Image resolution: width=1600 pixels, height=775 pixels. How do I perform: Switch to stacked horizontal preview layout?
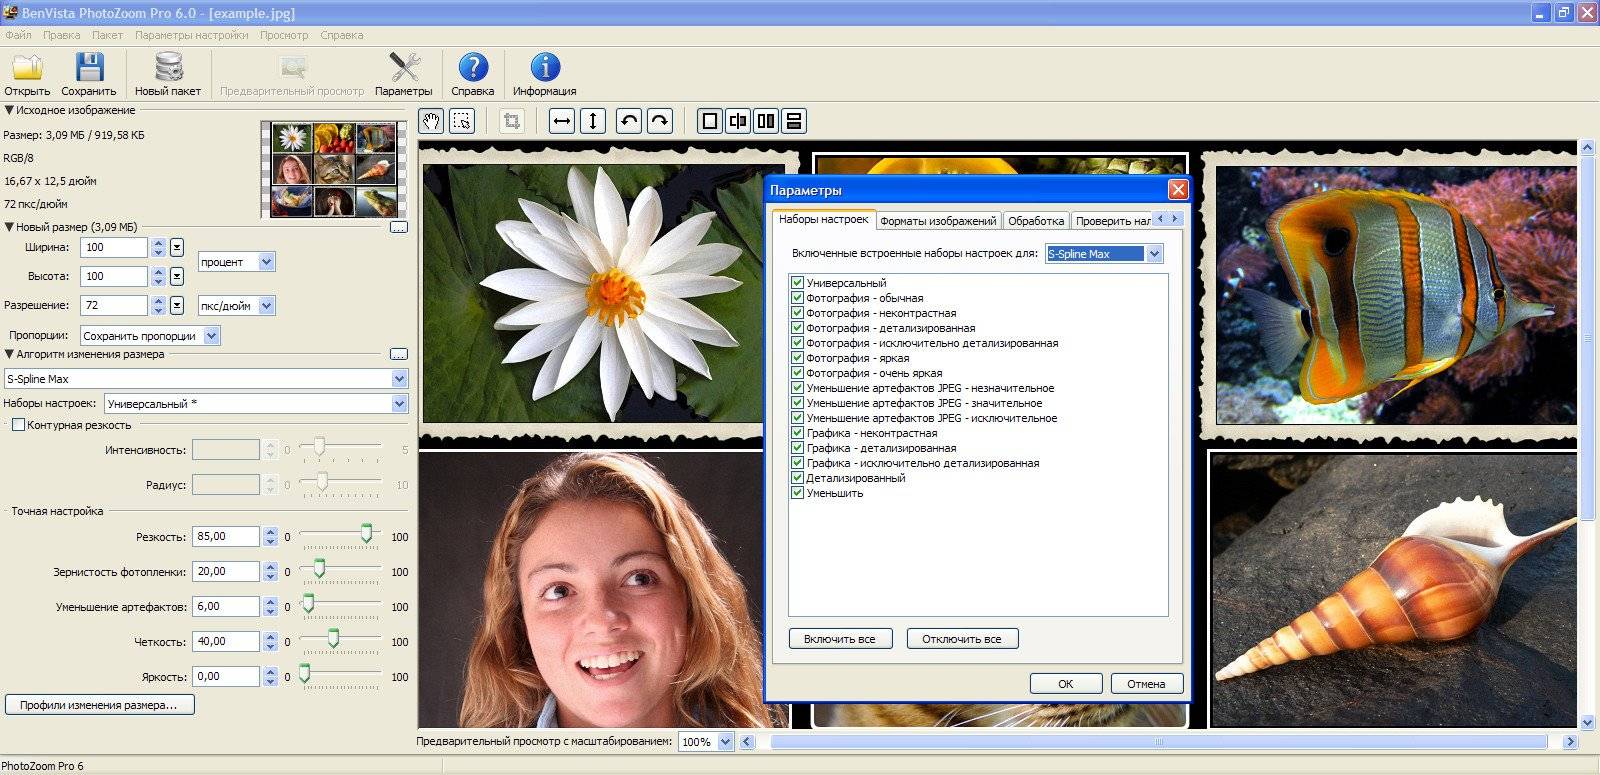pos(794,121)
